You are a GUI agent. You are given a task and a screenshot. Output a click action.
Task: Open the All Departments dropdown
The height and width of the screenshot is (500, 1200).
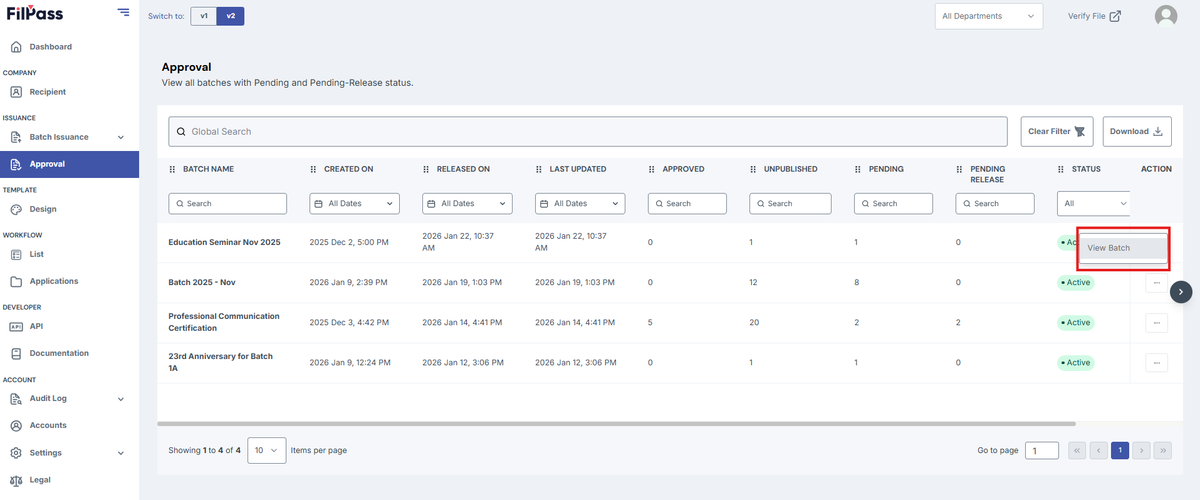pos(989,16)
